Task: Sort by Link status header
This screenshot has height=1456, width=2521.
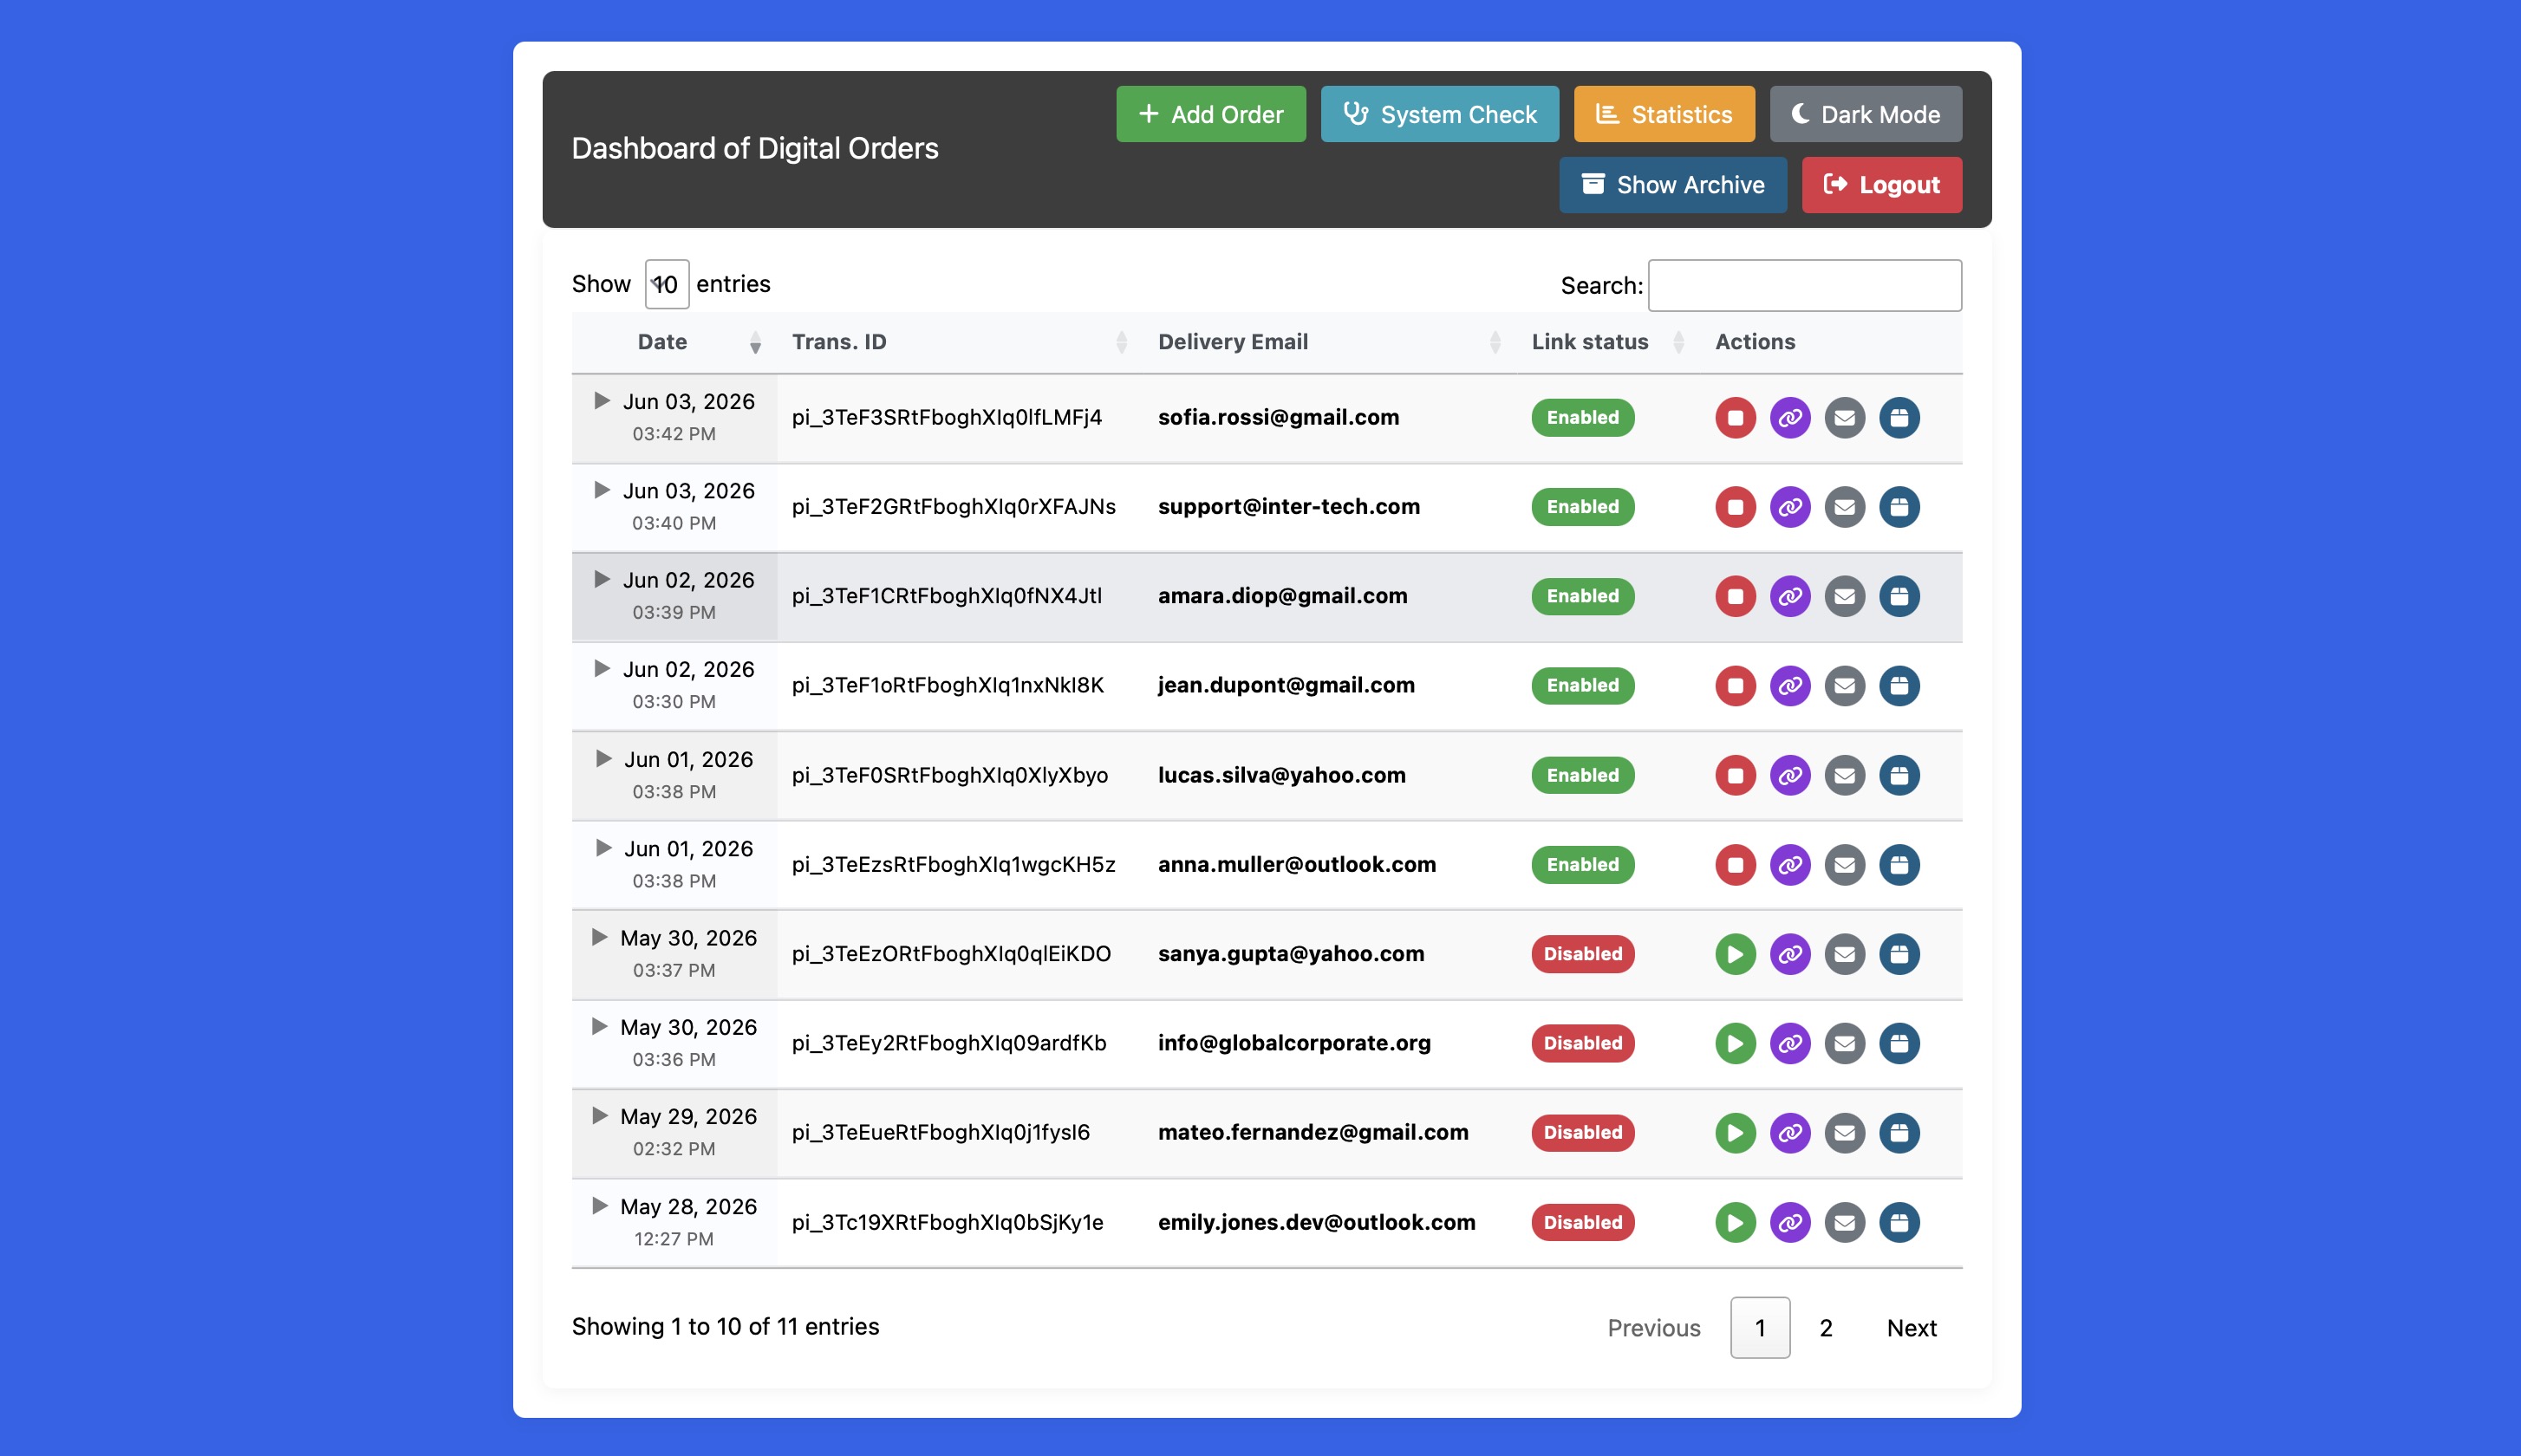Action: tap(1607, 342)
